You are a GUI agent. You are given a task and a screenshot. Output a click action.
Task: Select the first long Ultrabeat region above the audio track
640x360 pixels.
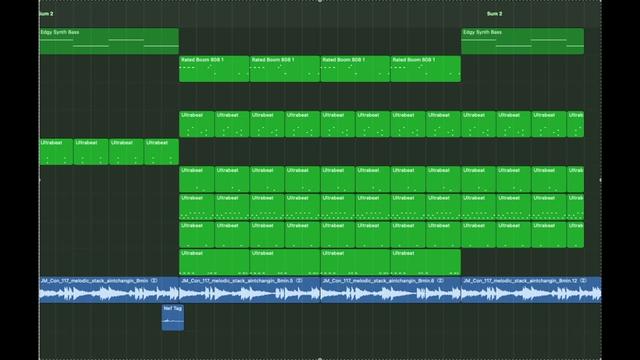[214, 262]
